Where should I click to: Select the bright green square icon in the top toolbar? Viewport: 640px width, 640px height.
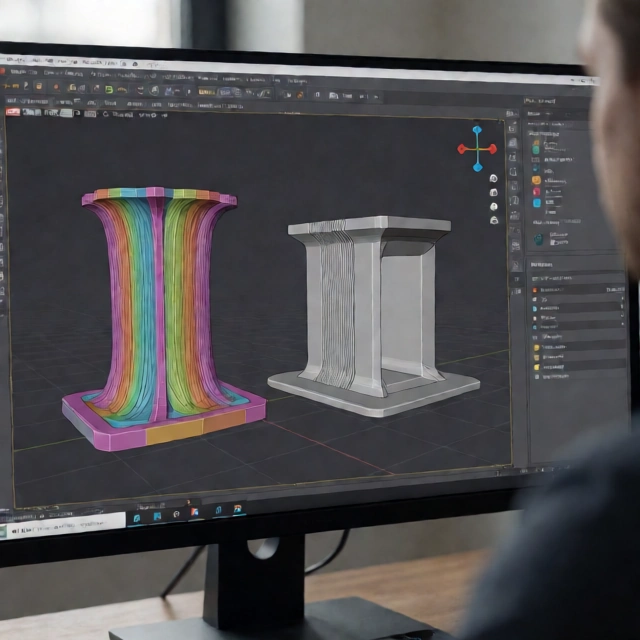pyautogui.click(x=109, y=89)
